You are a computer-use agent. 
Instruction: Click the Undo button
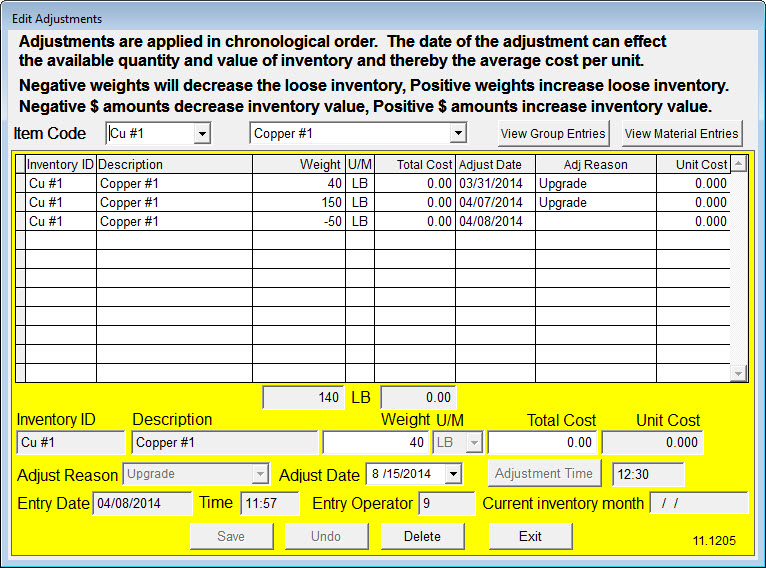[326, 536]
